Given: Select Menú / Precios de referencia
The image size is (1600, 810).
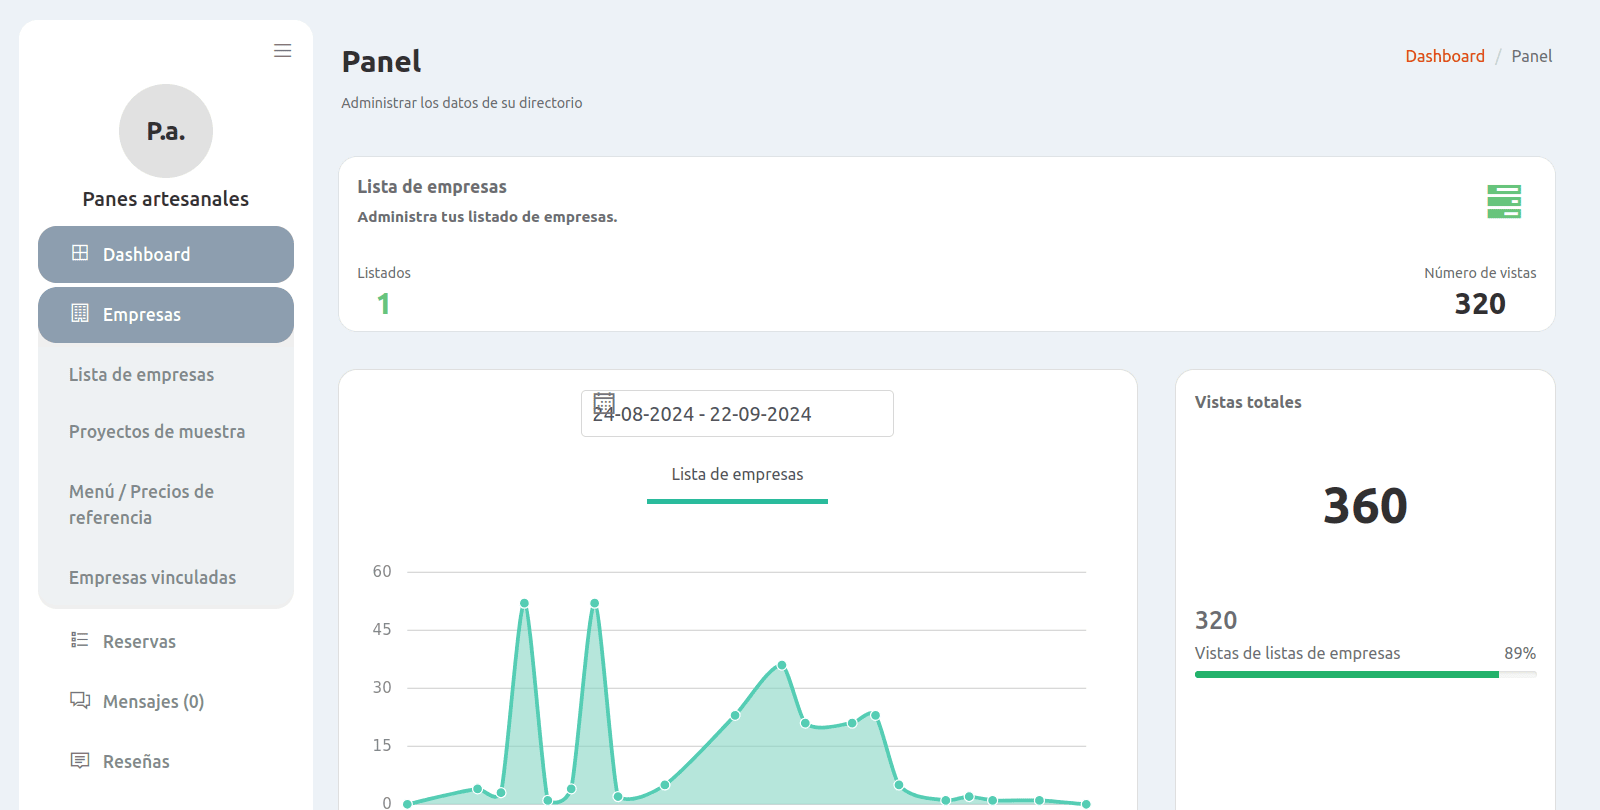Looking at the screenshot, I should (x=141, y=504).
